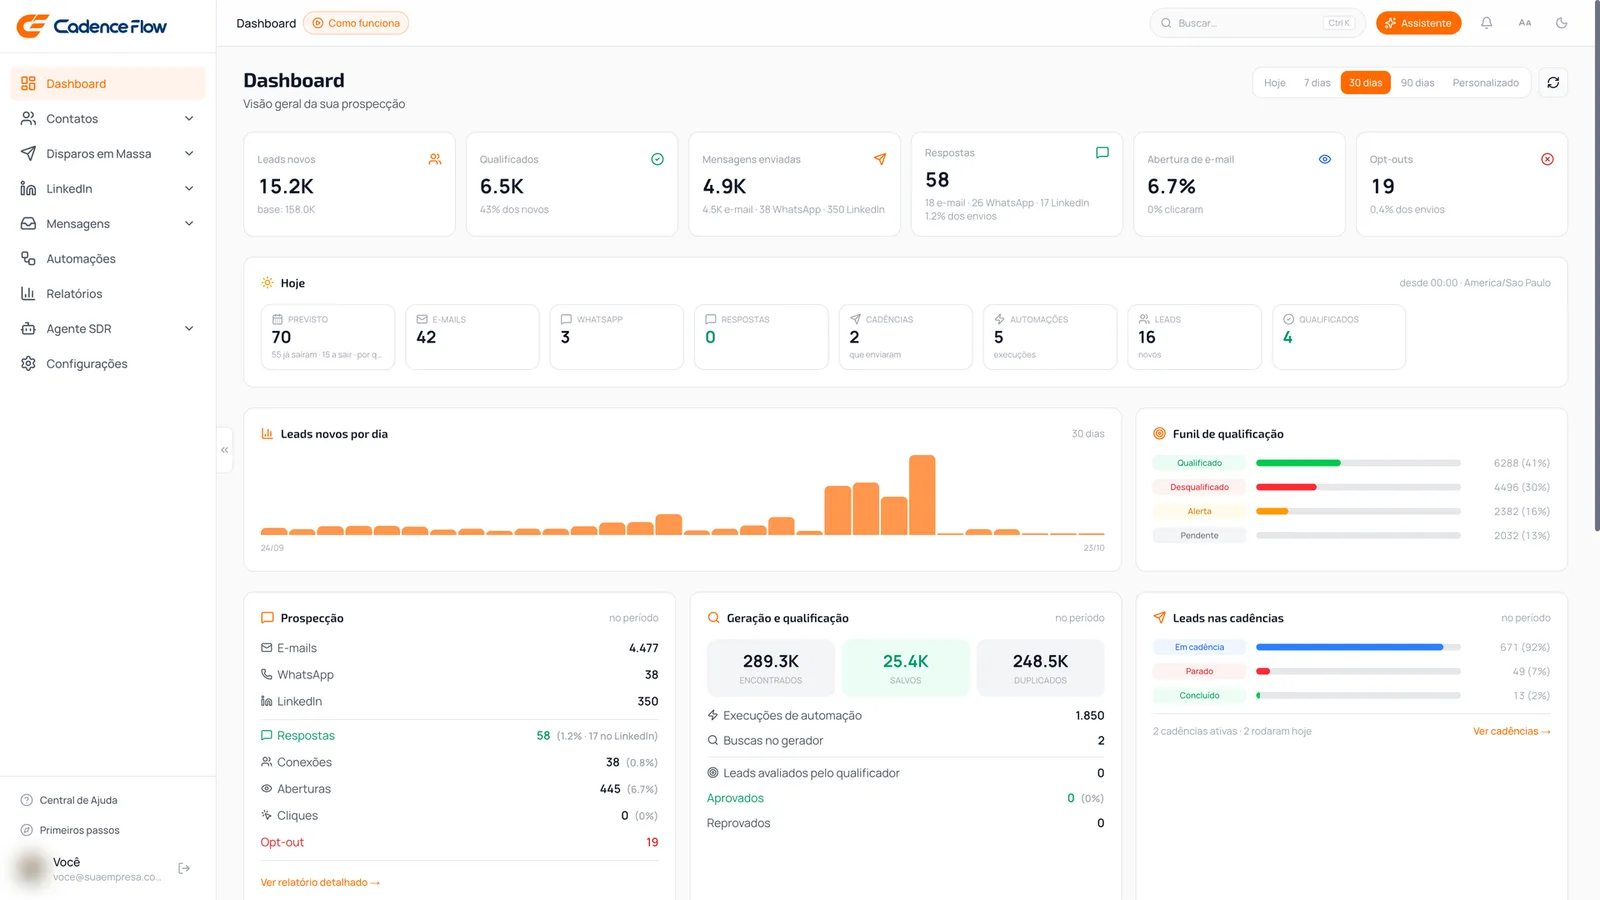Follow the Ver cadências link
Viewport: 1600px width, 900px height.
[x=1511, y=732]
